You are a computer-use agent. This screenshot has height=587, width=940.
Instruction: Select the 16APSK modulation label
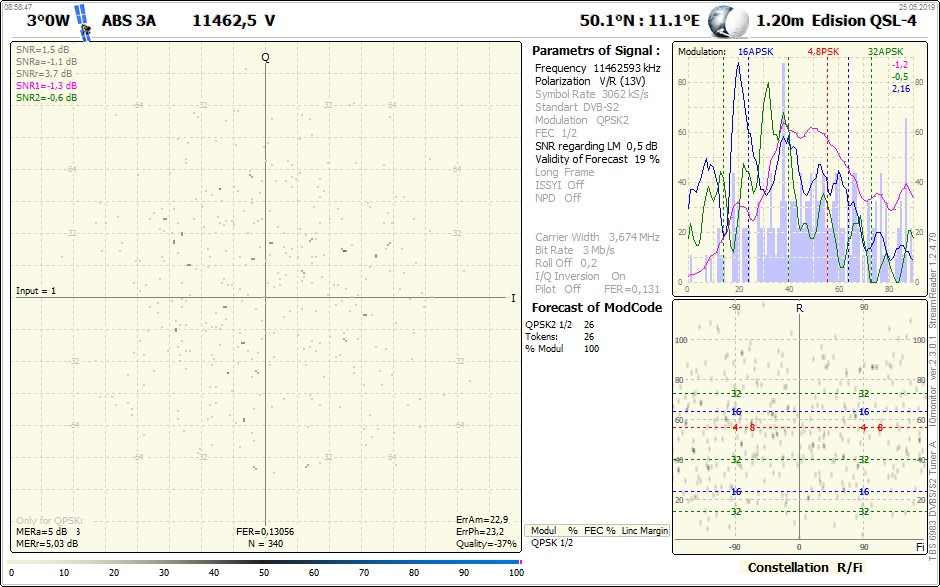[755, 52]
